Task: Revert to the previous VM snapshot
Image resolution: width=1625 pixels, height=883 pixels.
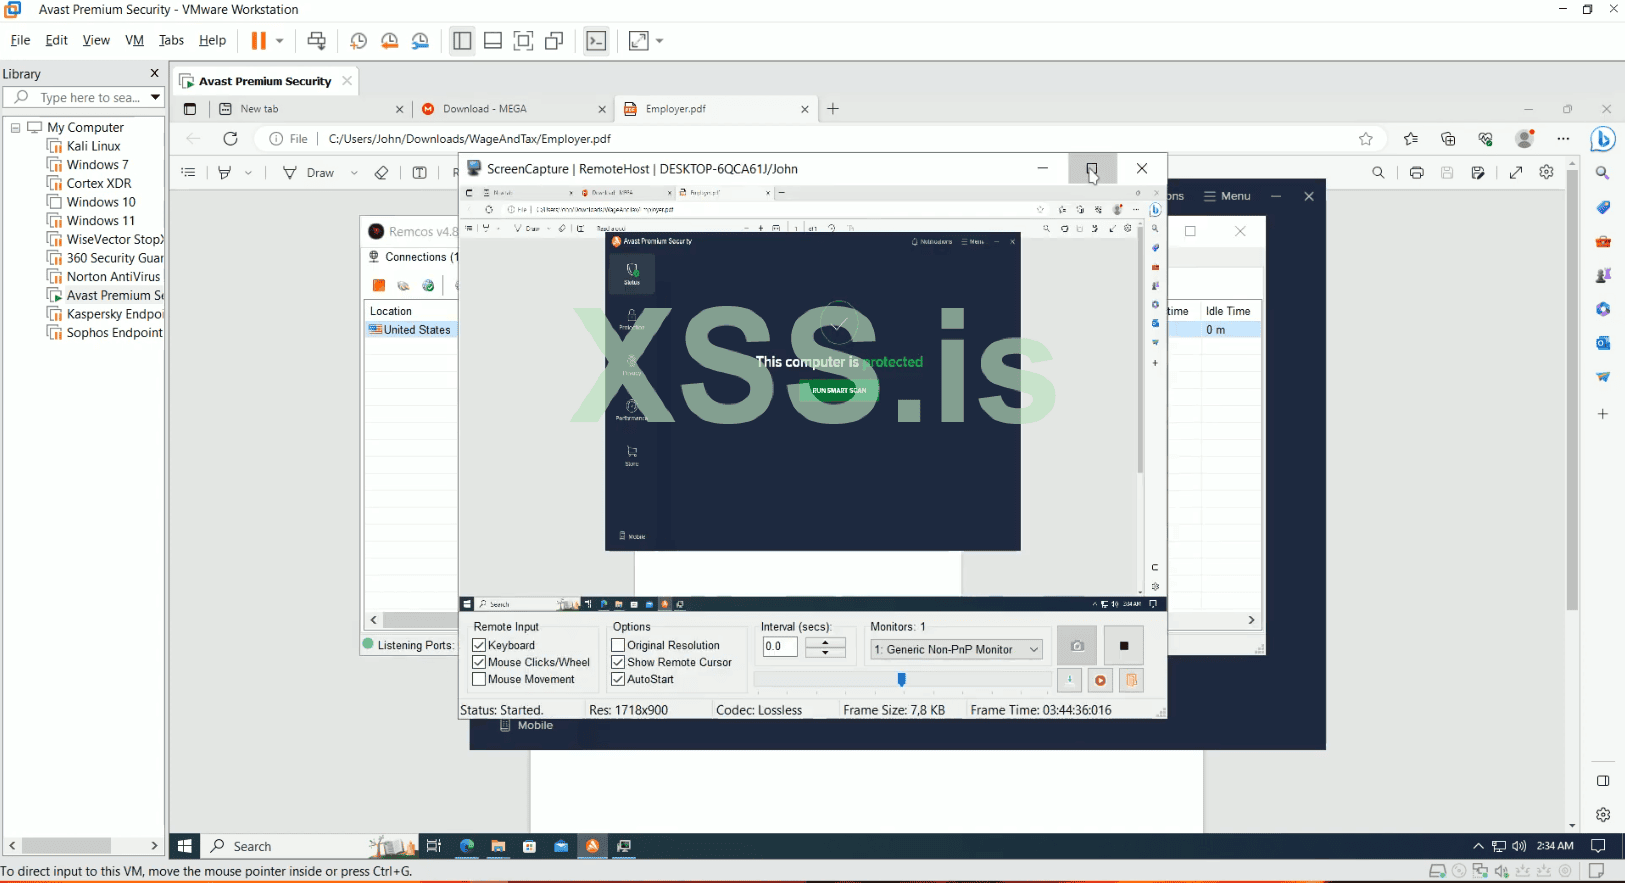Action: [389, 41]
